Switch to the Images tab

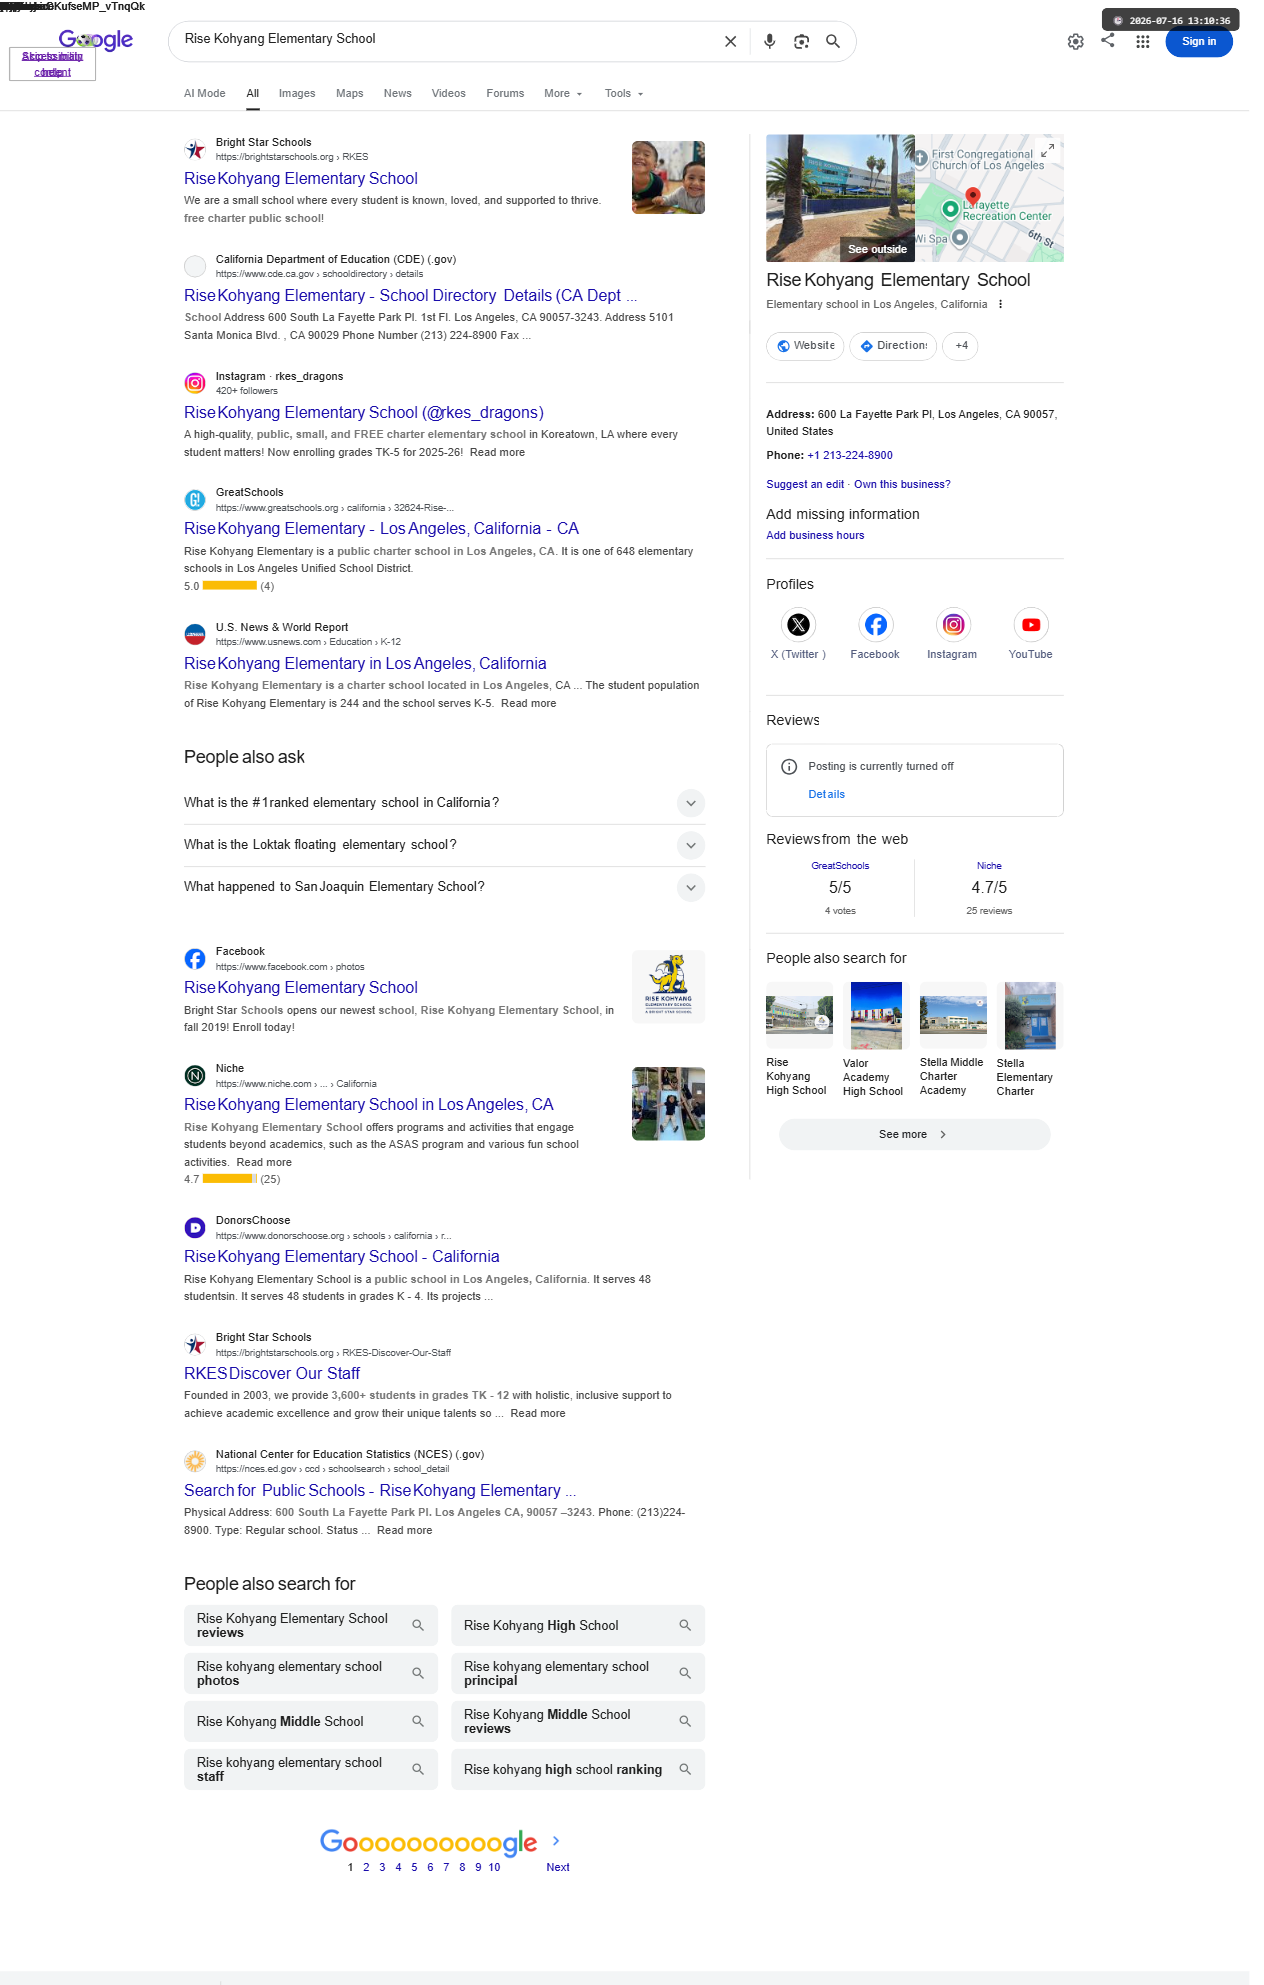click(297, 94)
